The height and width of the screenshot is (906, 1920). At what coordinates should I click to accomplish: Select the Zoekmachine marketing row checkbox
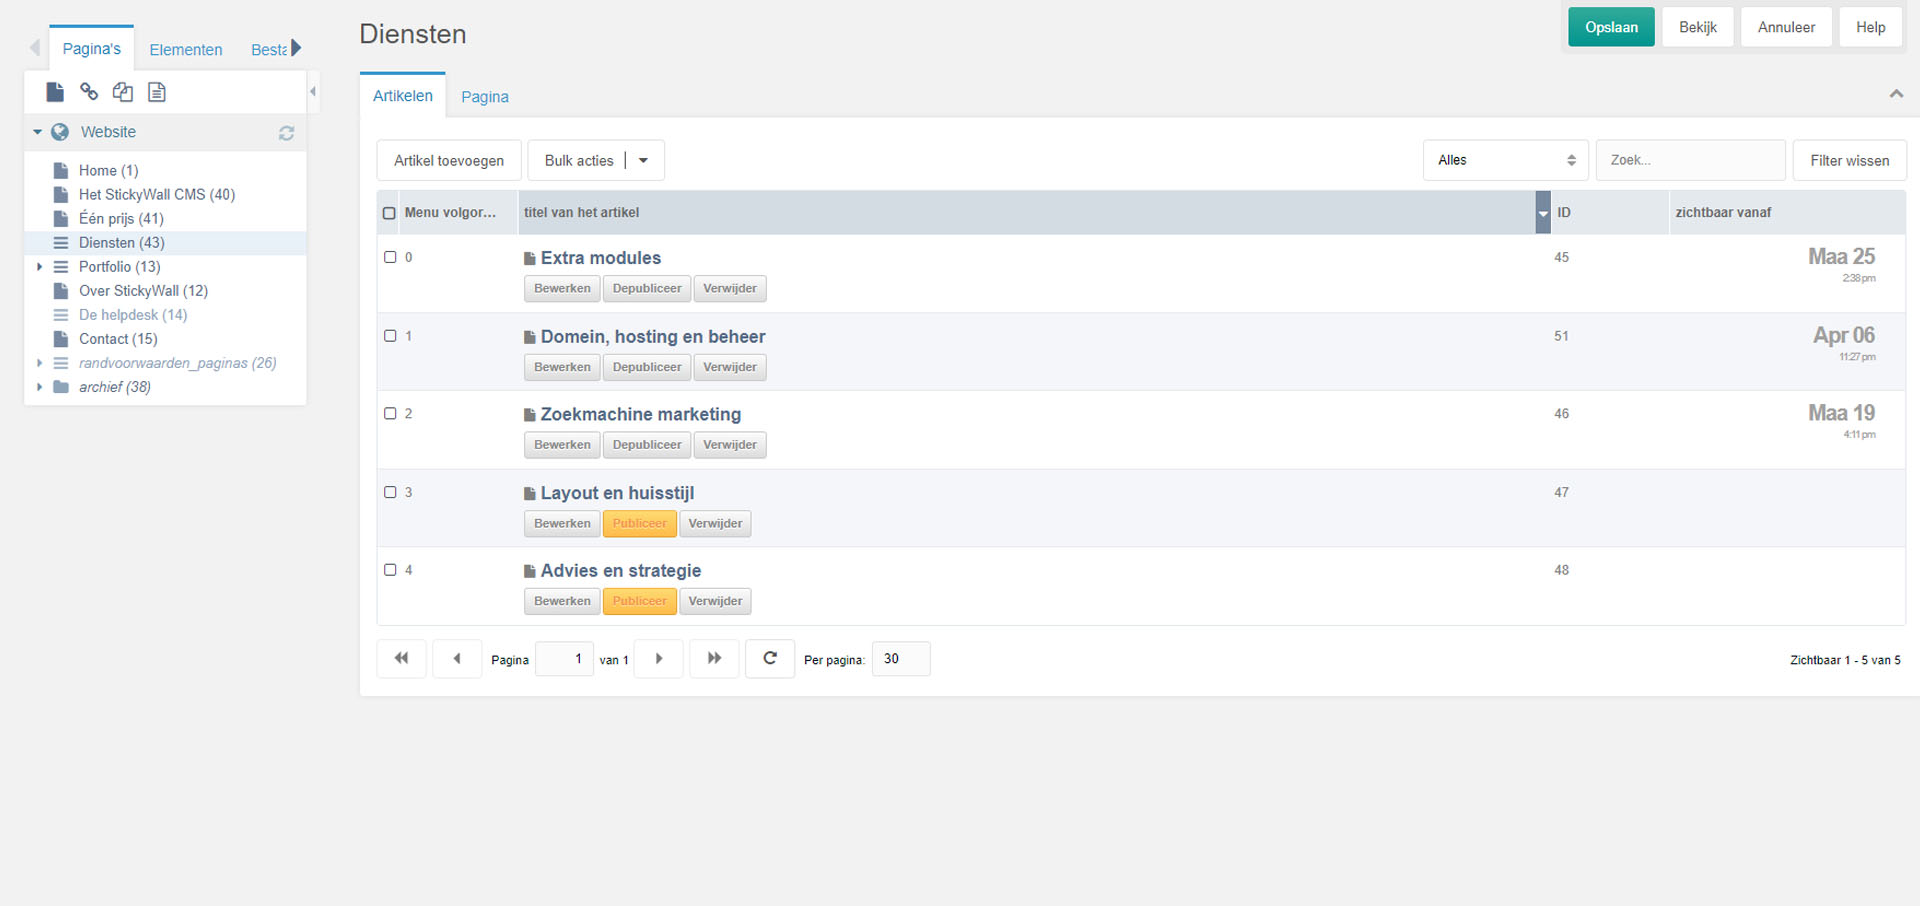pos(391,413)
